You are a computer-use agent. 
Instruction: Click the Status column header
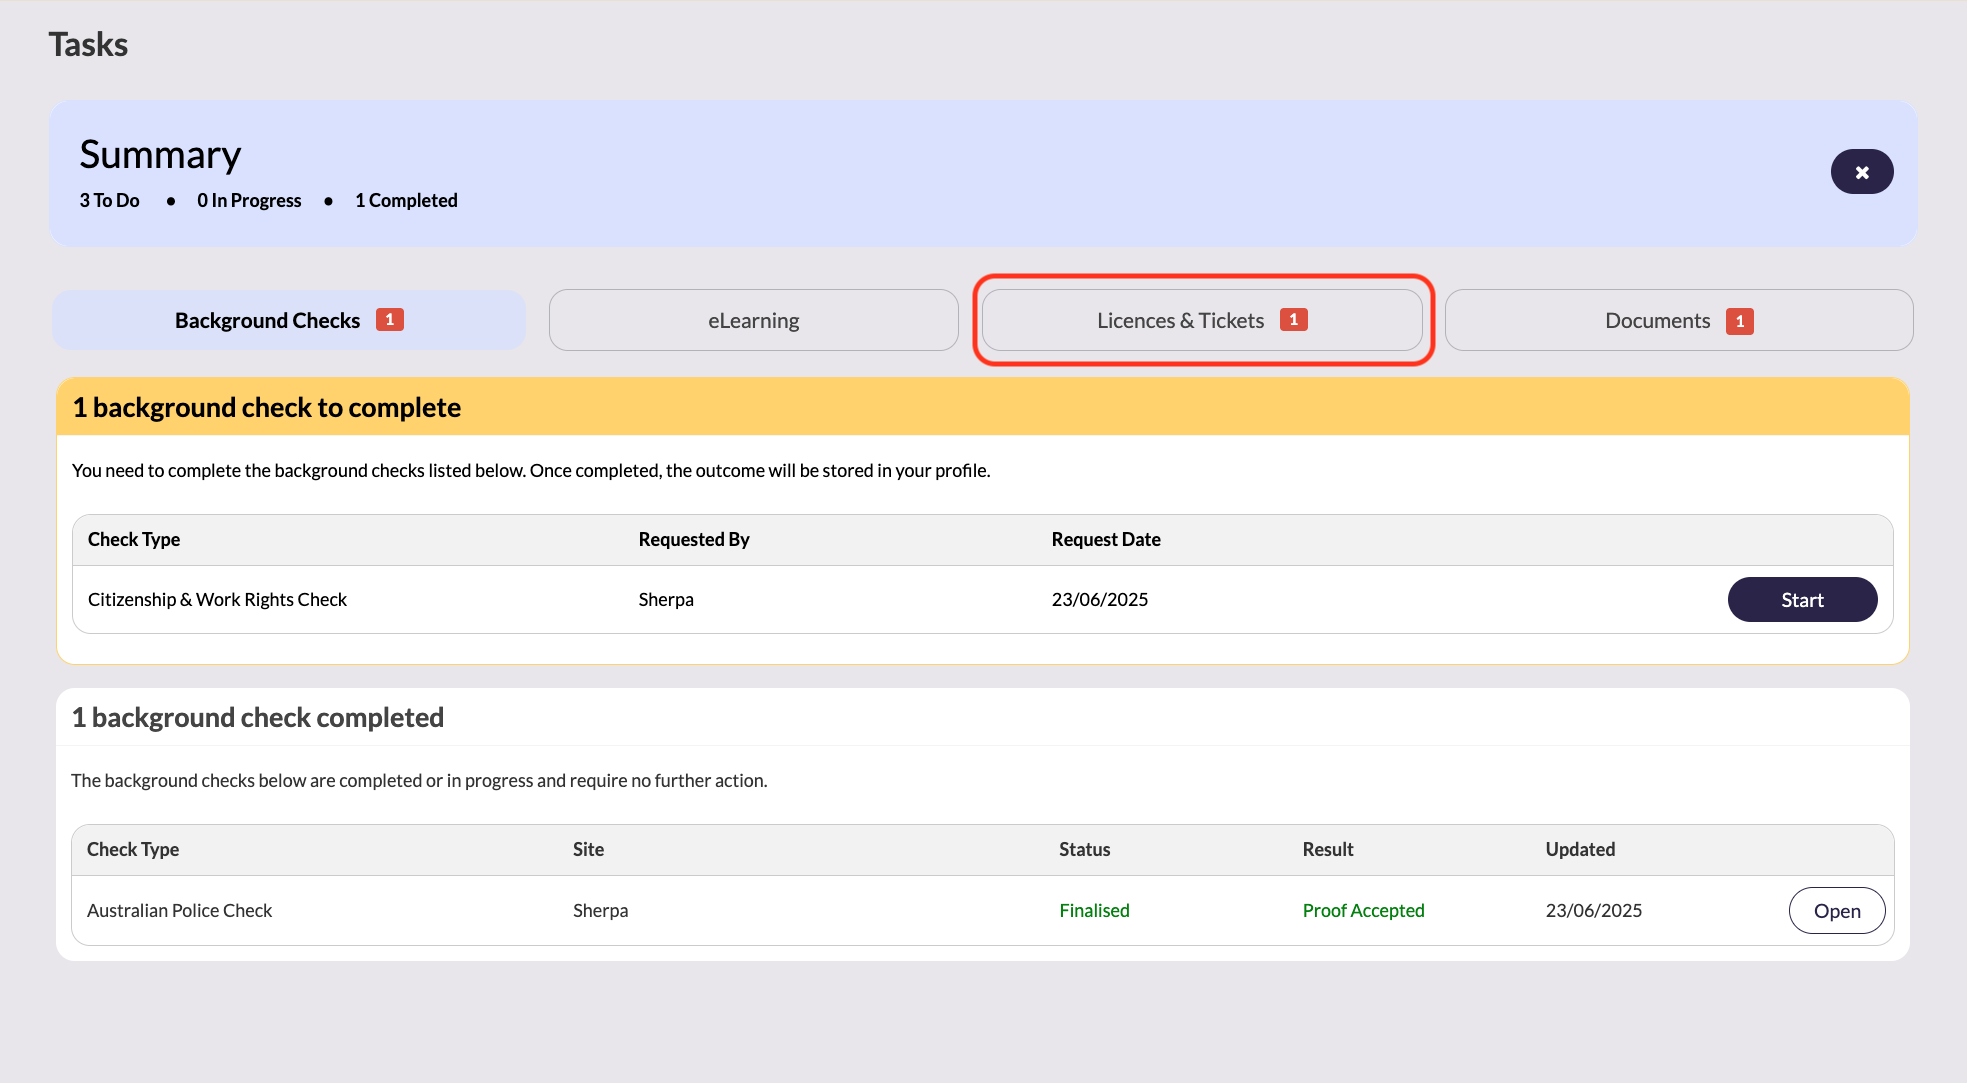click(1084, 850)
